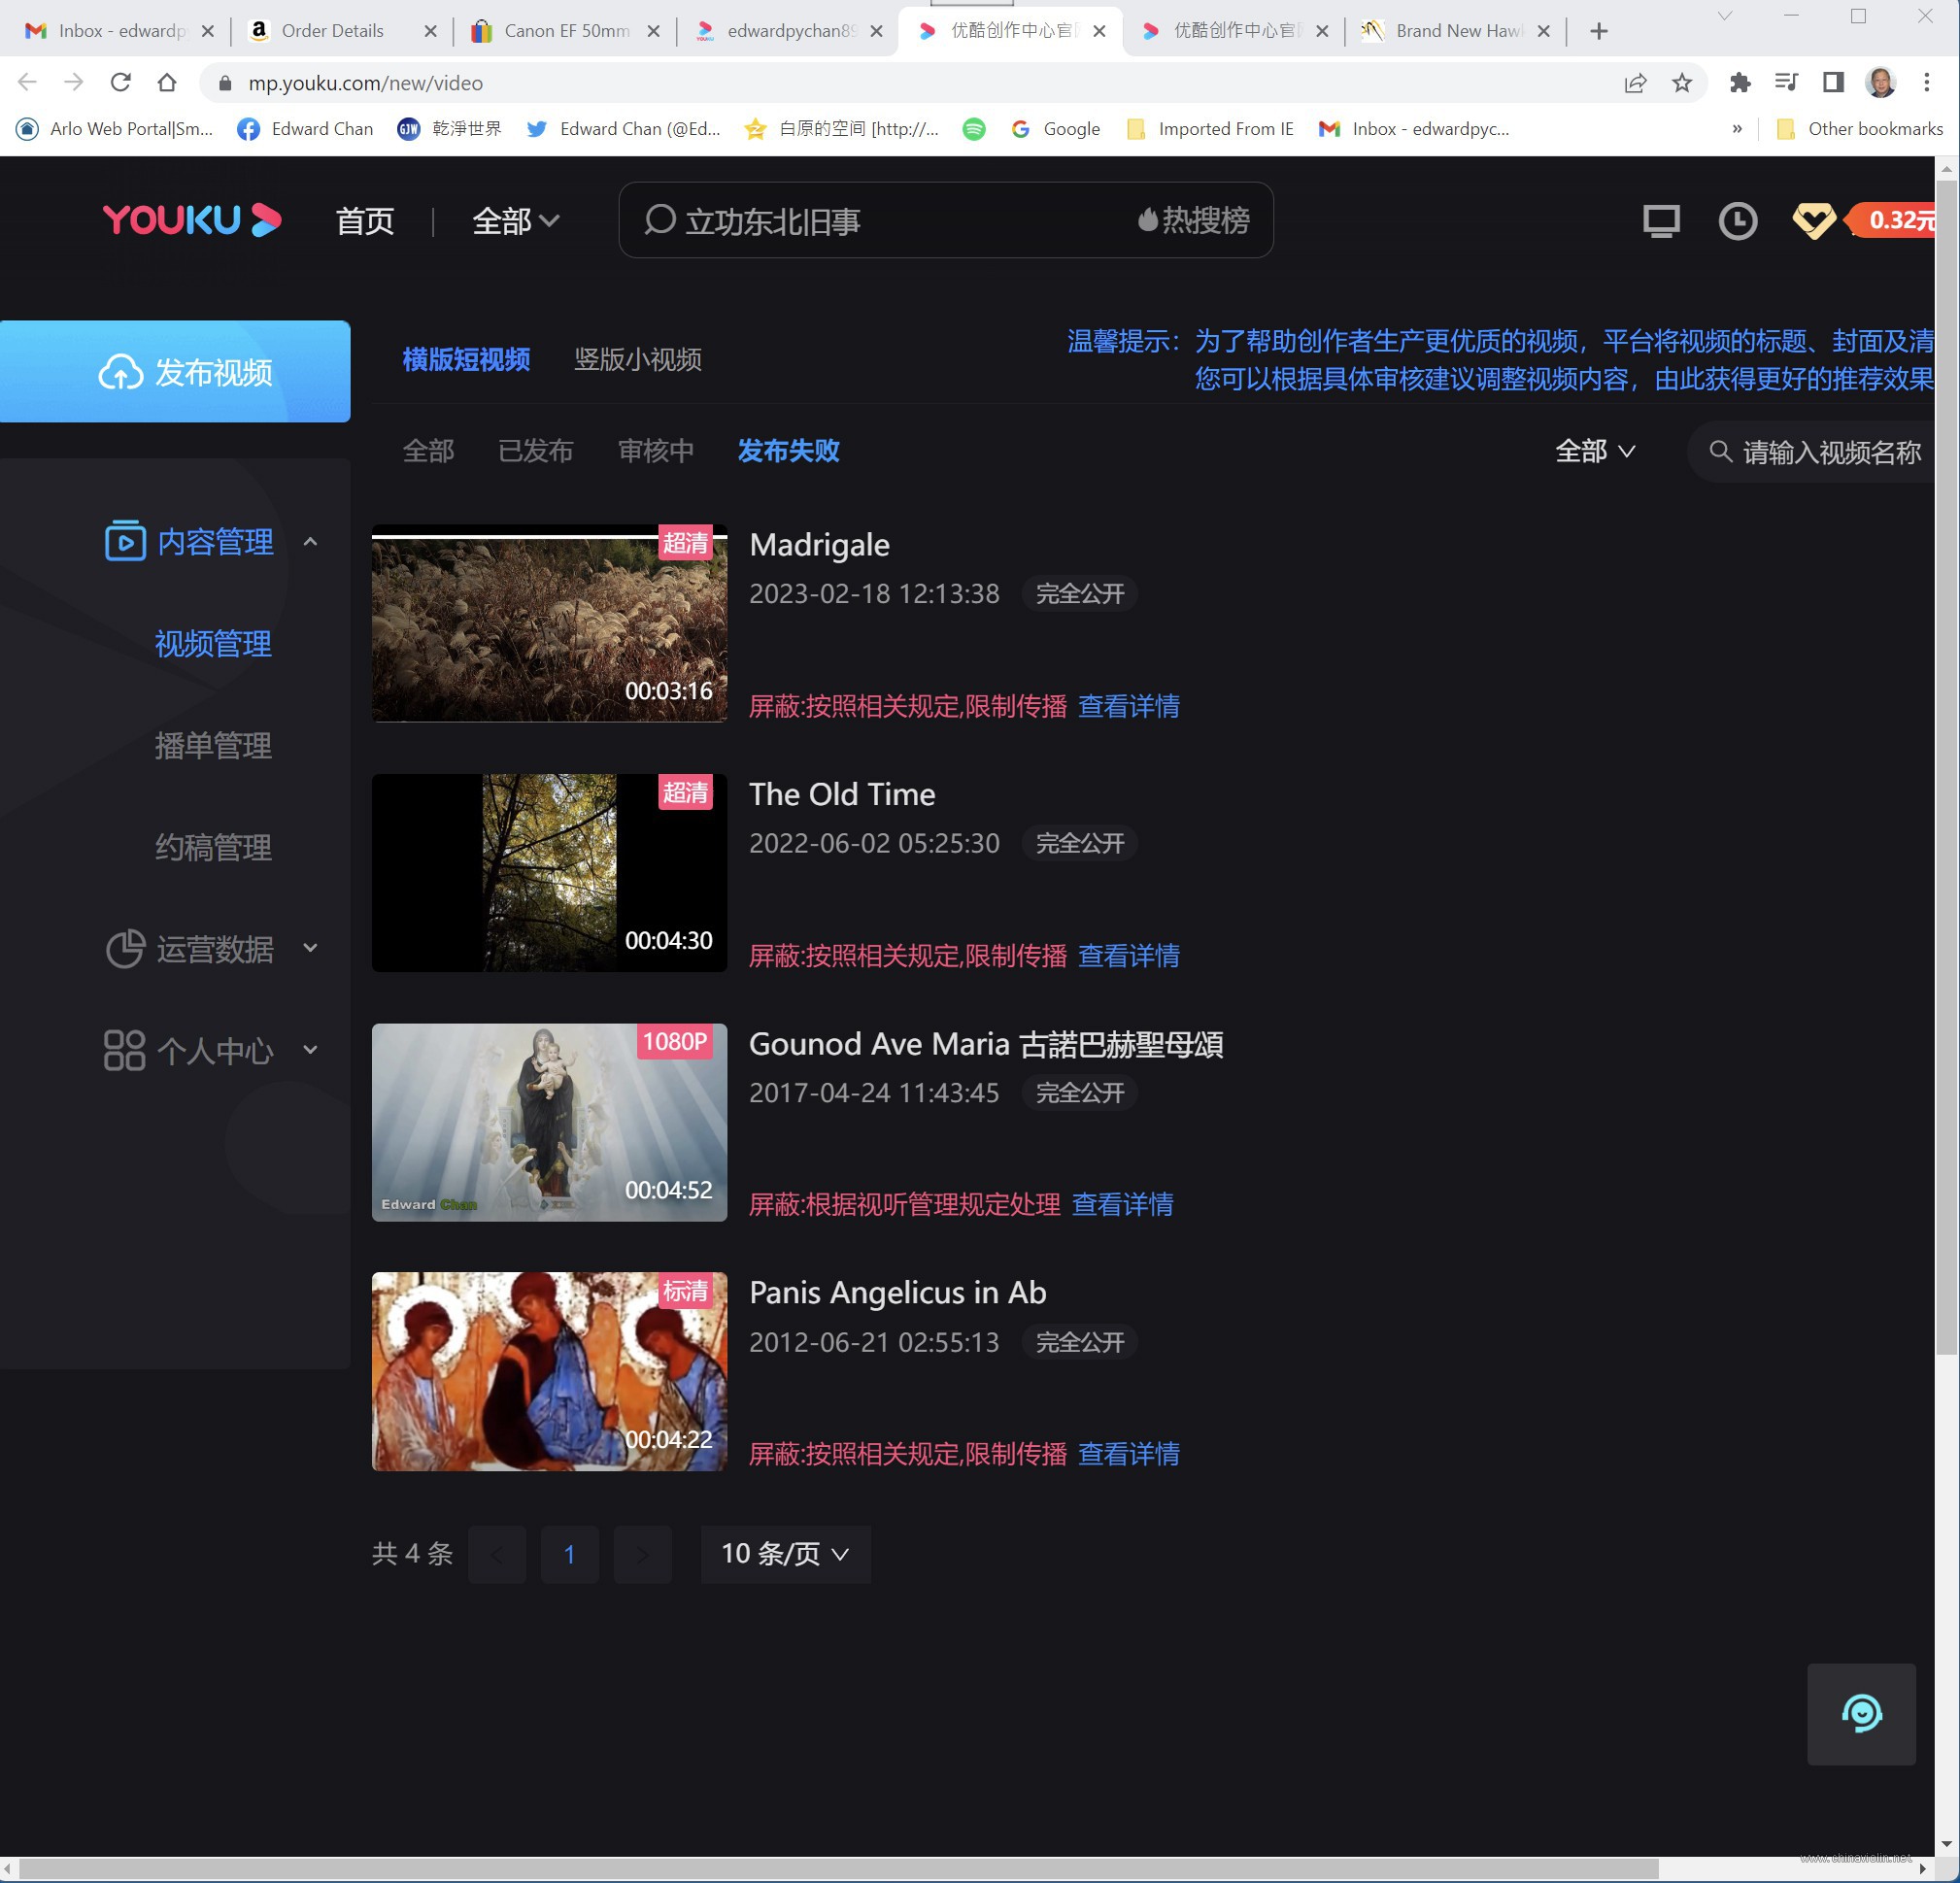Select 播单管理 in the sidebar
Screen dimensions: 1960x1883
pyautogui.click(x=213, y=745)
